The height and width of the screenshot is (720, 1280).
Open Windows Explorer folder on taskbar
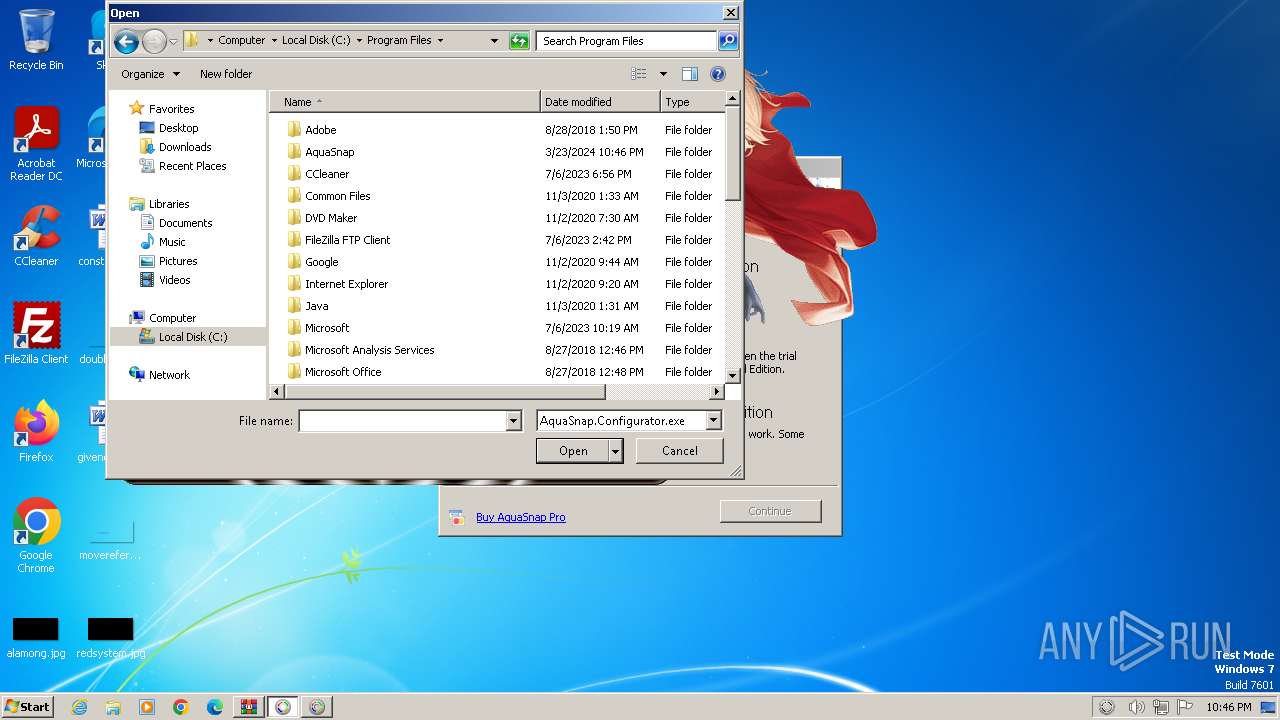[x=113, y=707]
